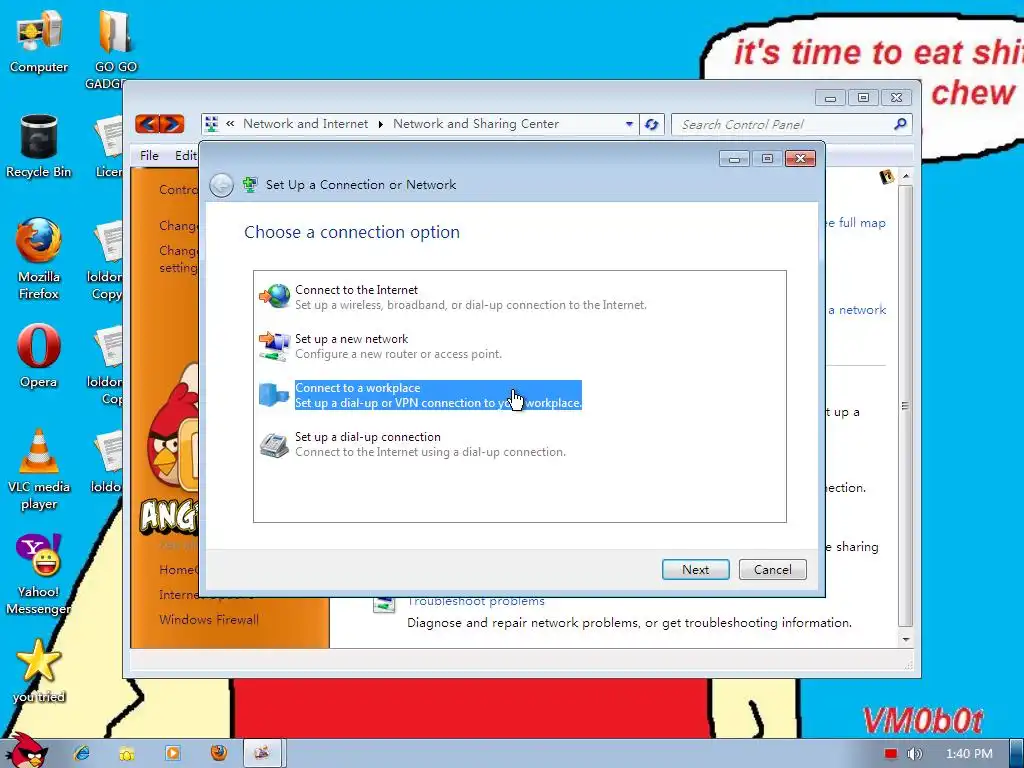Open the File menu
Image resolution: width=1024 pixels, height=768 pixels.
click(149, 155)
